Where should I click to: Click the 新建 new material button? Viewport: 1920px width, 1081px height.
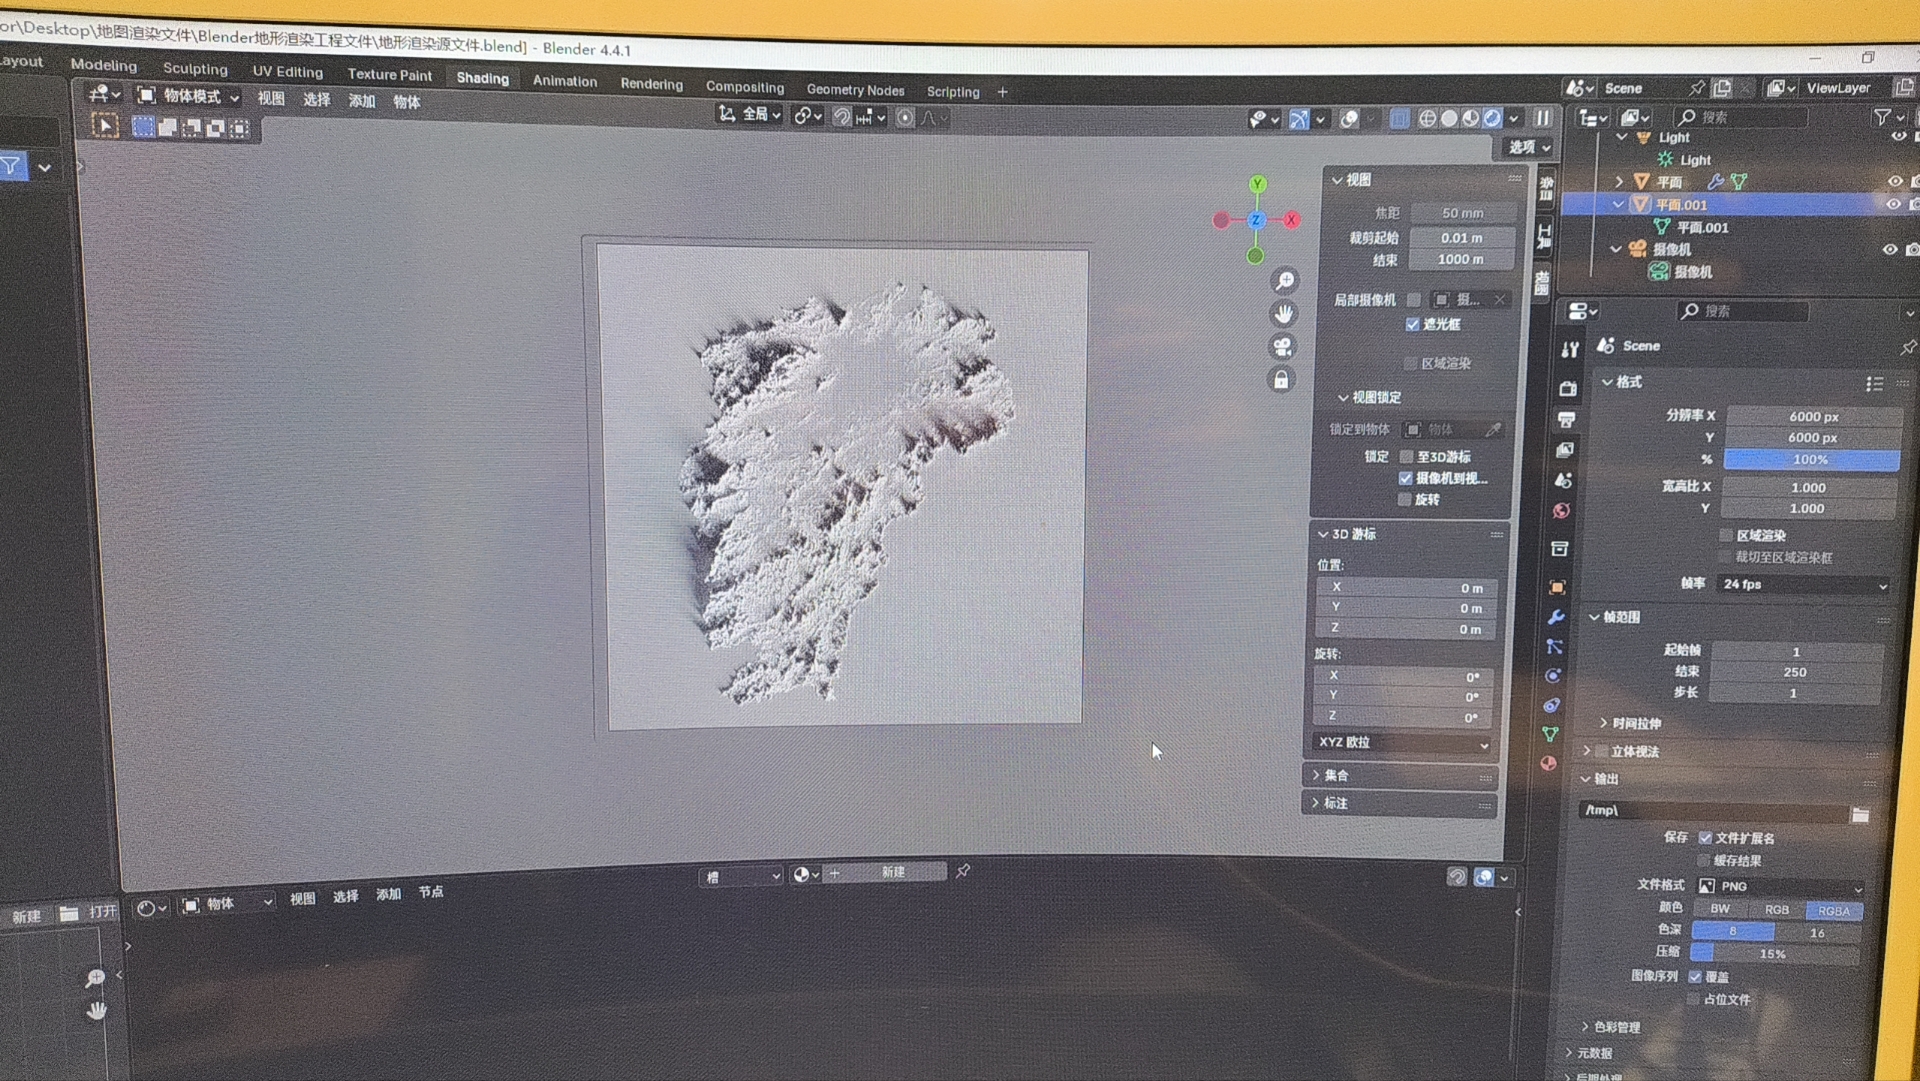click(893, 872)
